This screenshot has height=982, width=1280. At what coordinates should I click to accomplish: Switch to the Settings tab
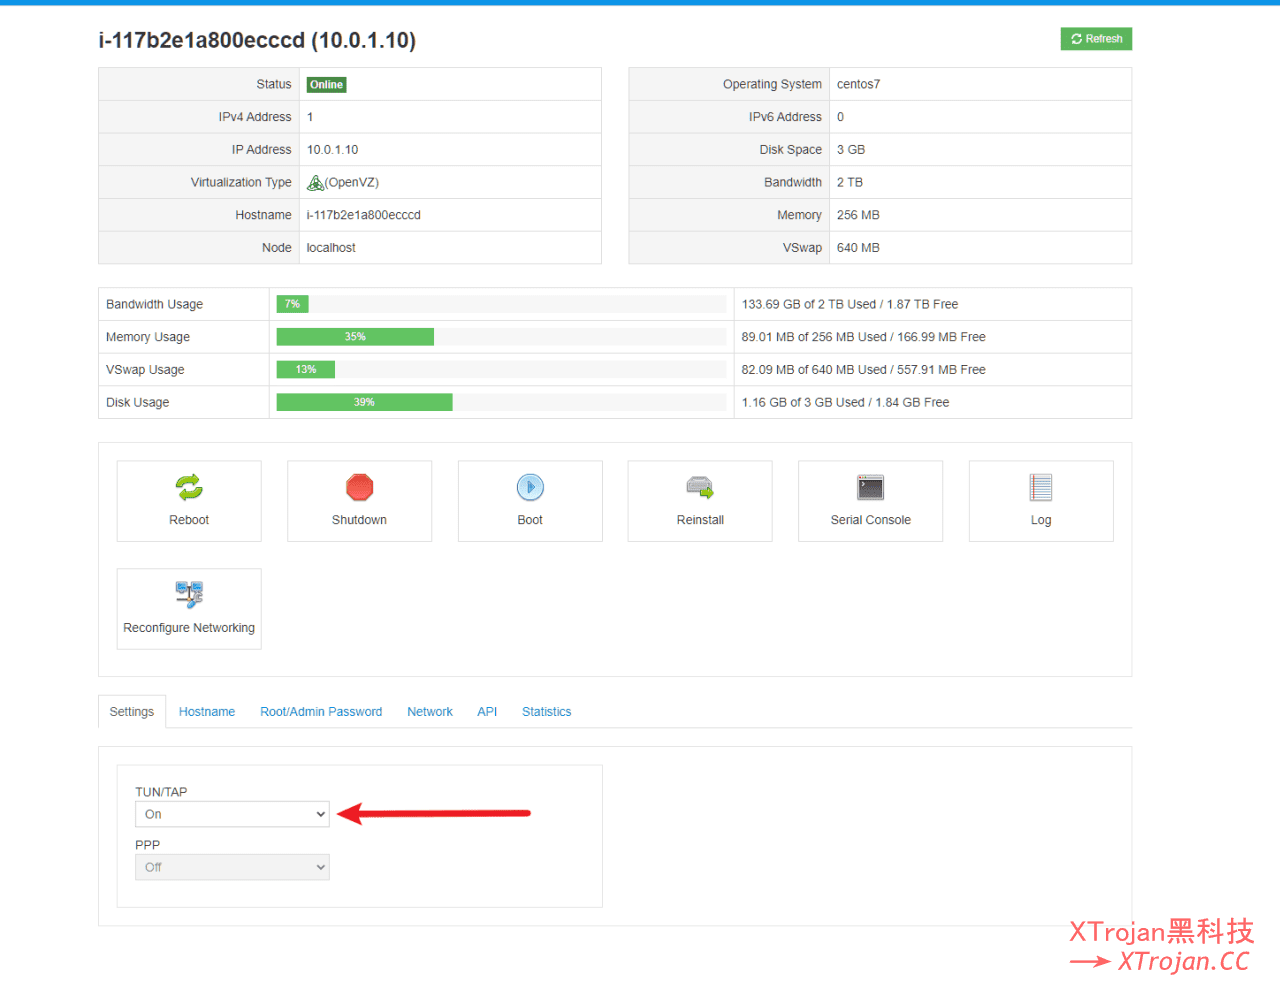(132, 712)
